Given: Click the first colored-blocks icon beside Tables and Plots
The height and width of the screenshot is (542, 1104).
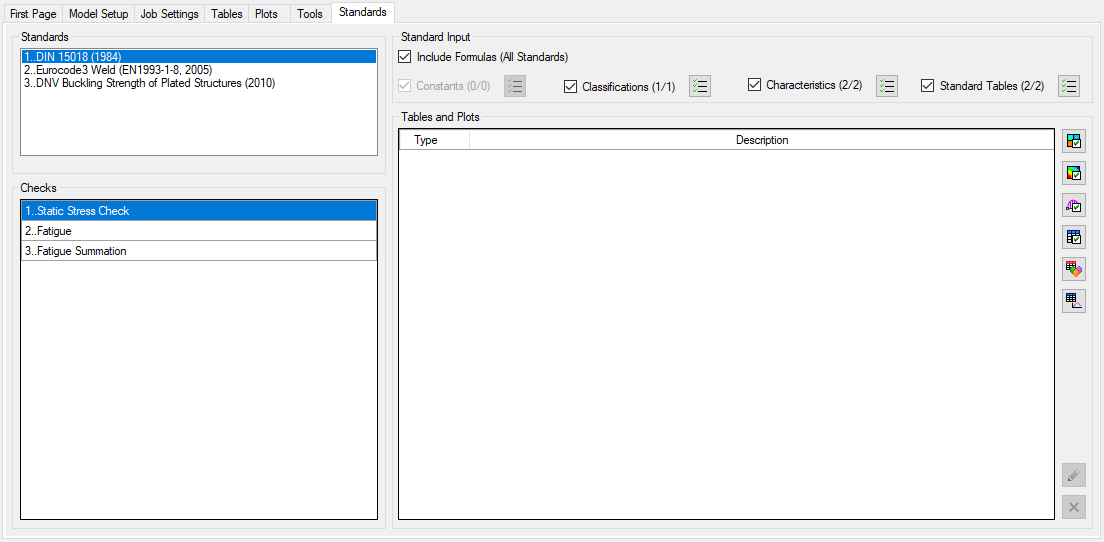Looking at the screenshot, I should coord(1073,141).
